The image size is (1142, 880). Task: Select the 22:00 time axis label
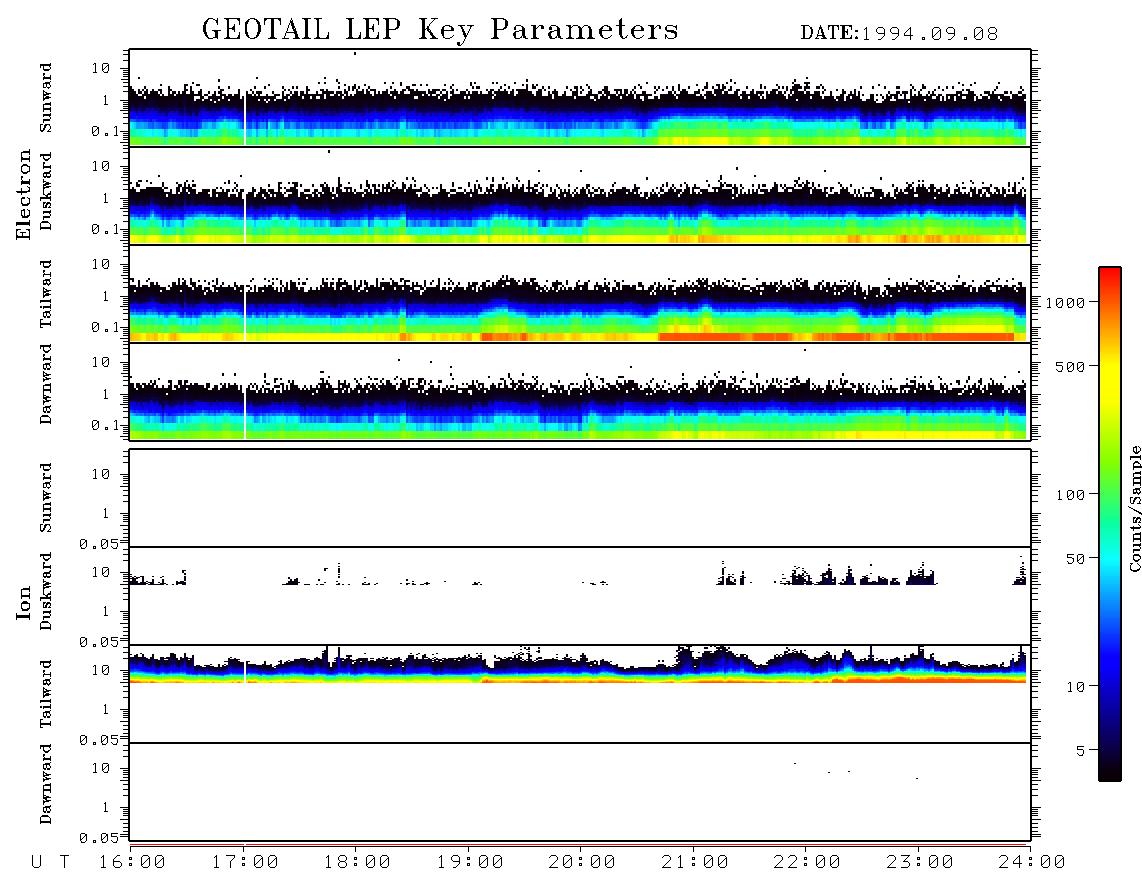click(x=807, y=862)
